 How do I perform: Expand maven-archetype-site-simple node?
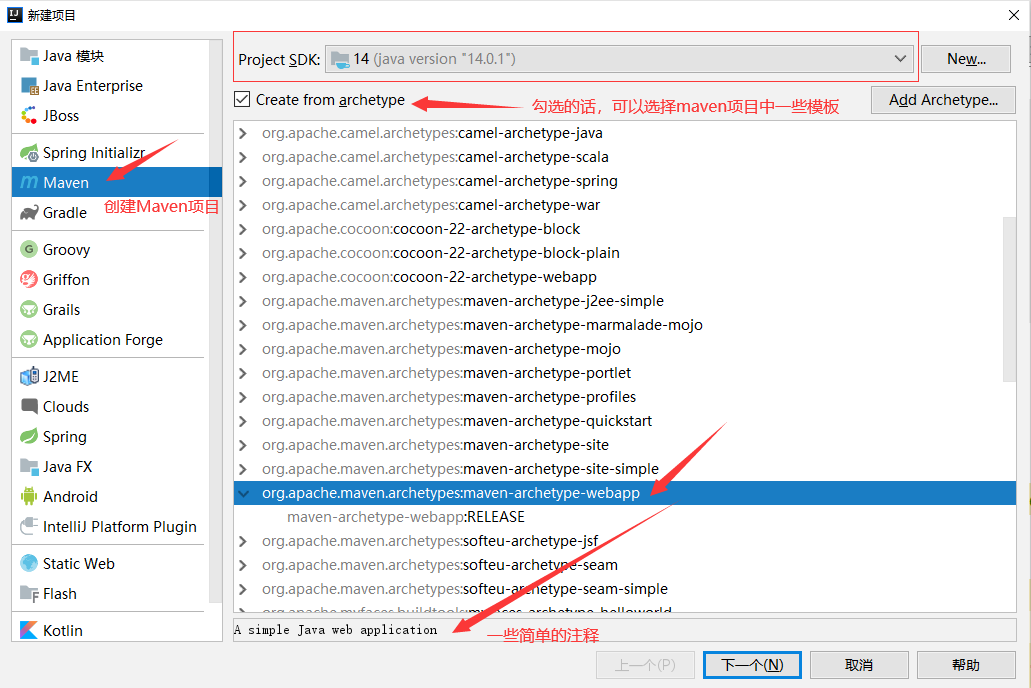[243, 469]
